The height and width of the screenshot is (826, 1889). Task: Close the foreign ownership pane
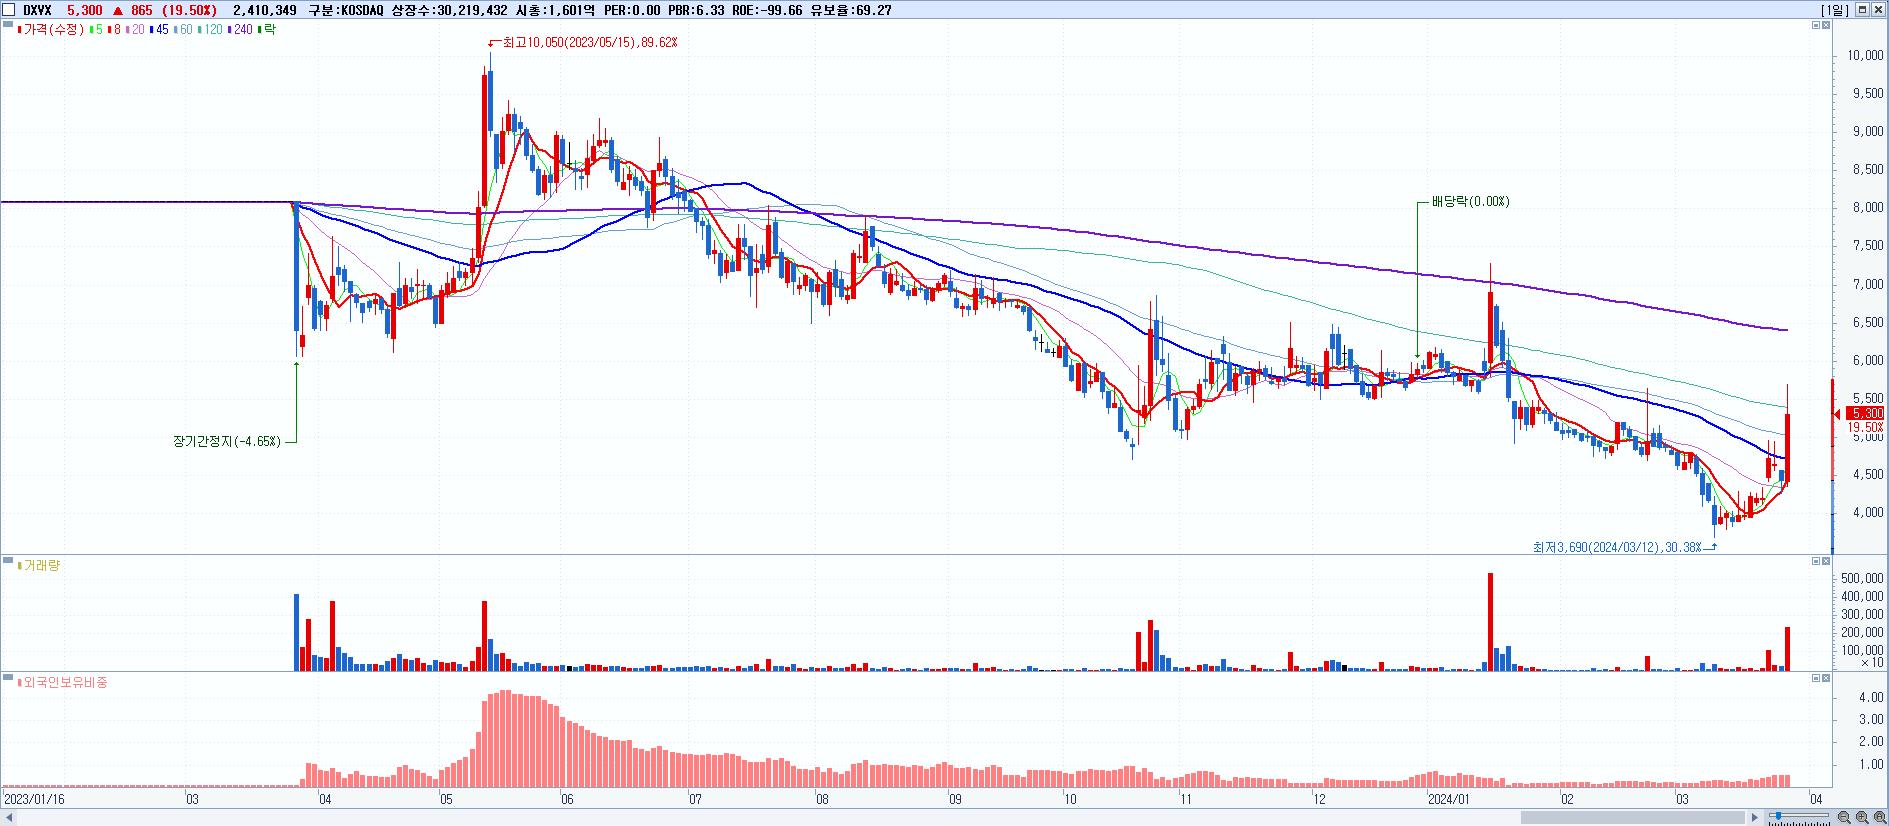(1826, 678)
